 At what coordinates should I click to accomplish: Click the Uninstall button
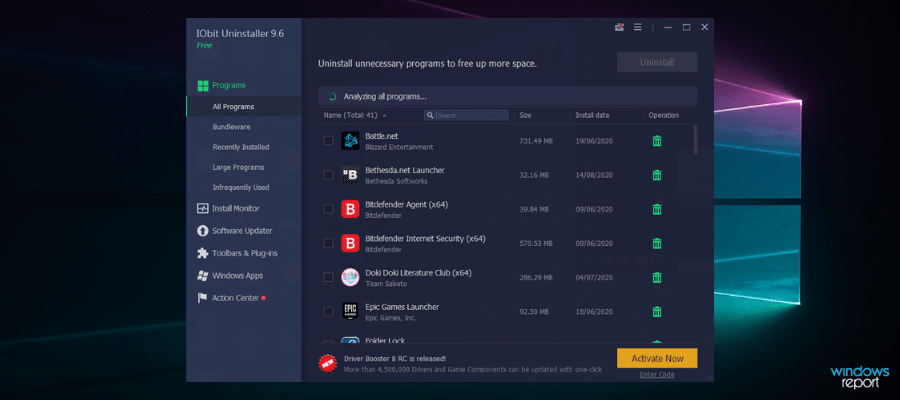pos(657,62)
